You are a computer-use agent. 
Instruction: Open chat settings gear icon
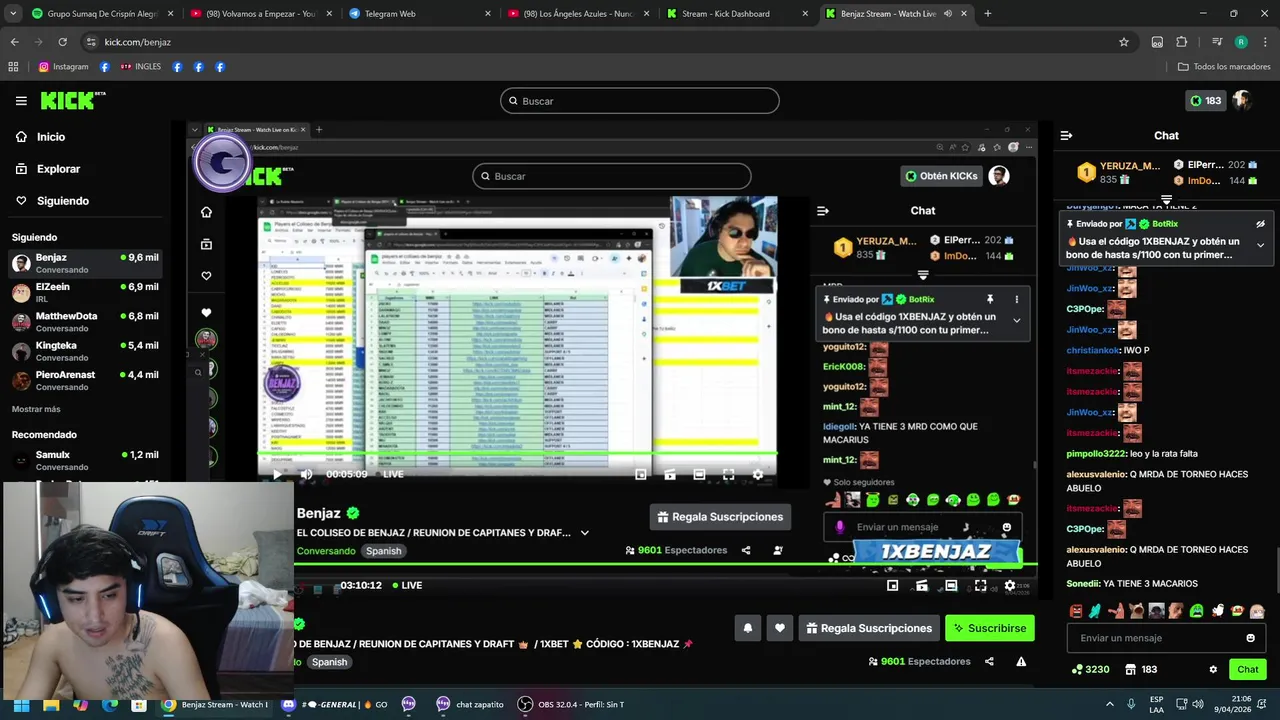point(1213,670)
